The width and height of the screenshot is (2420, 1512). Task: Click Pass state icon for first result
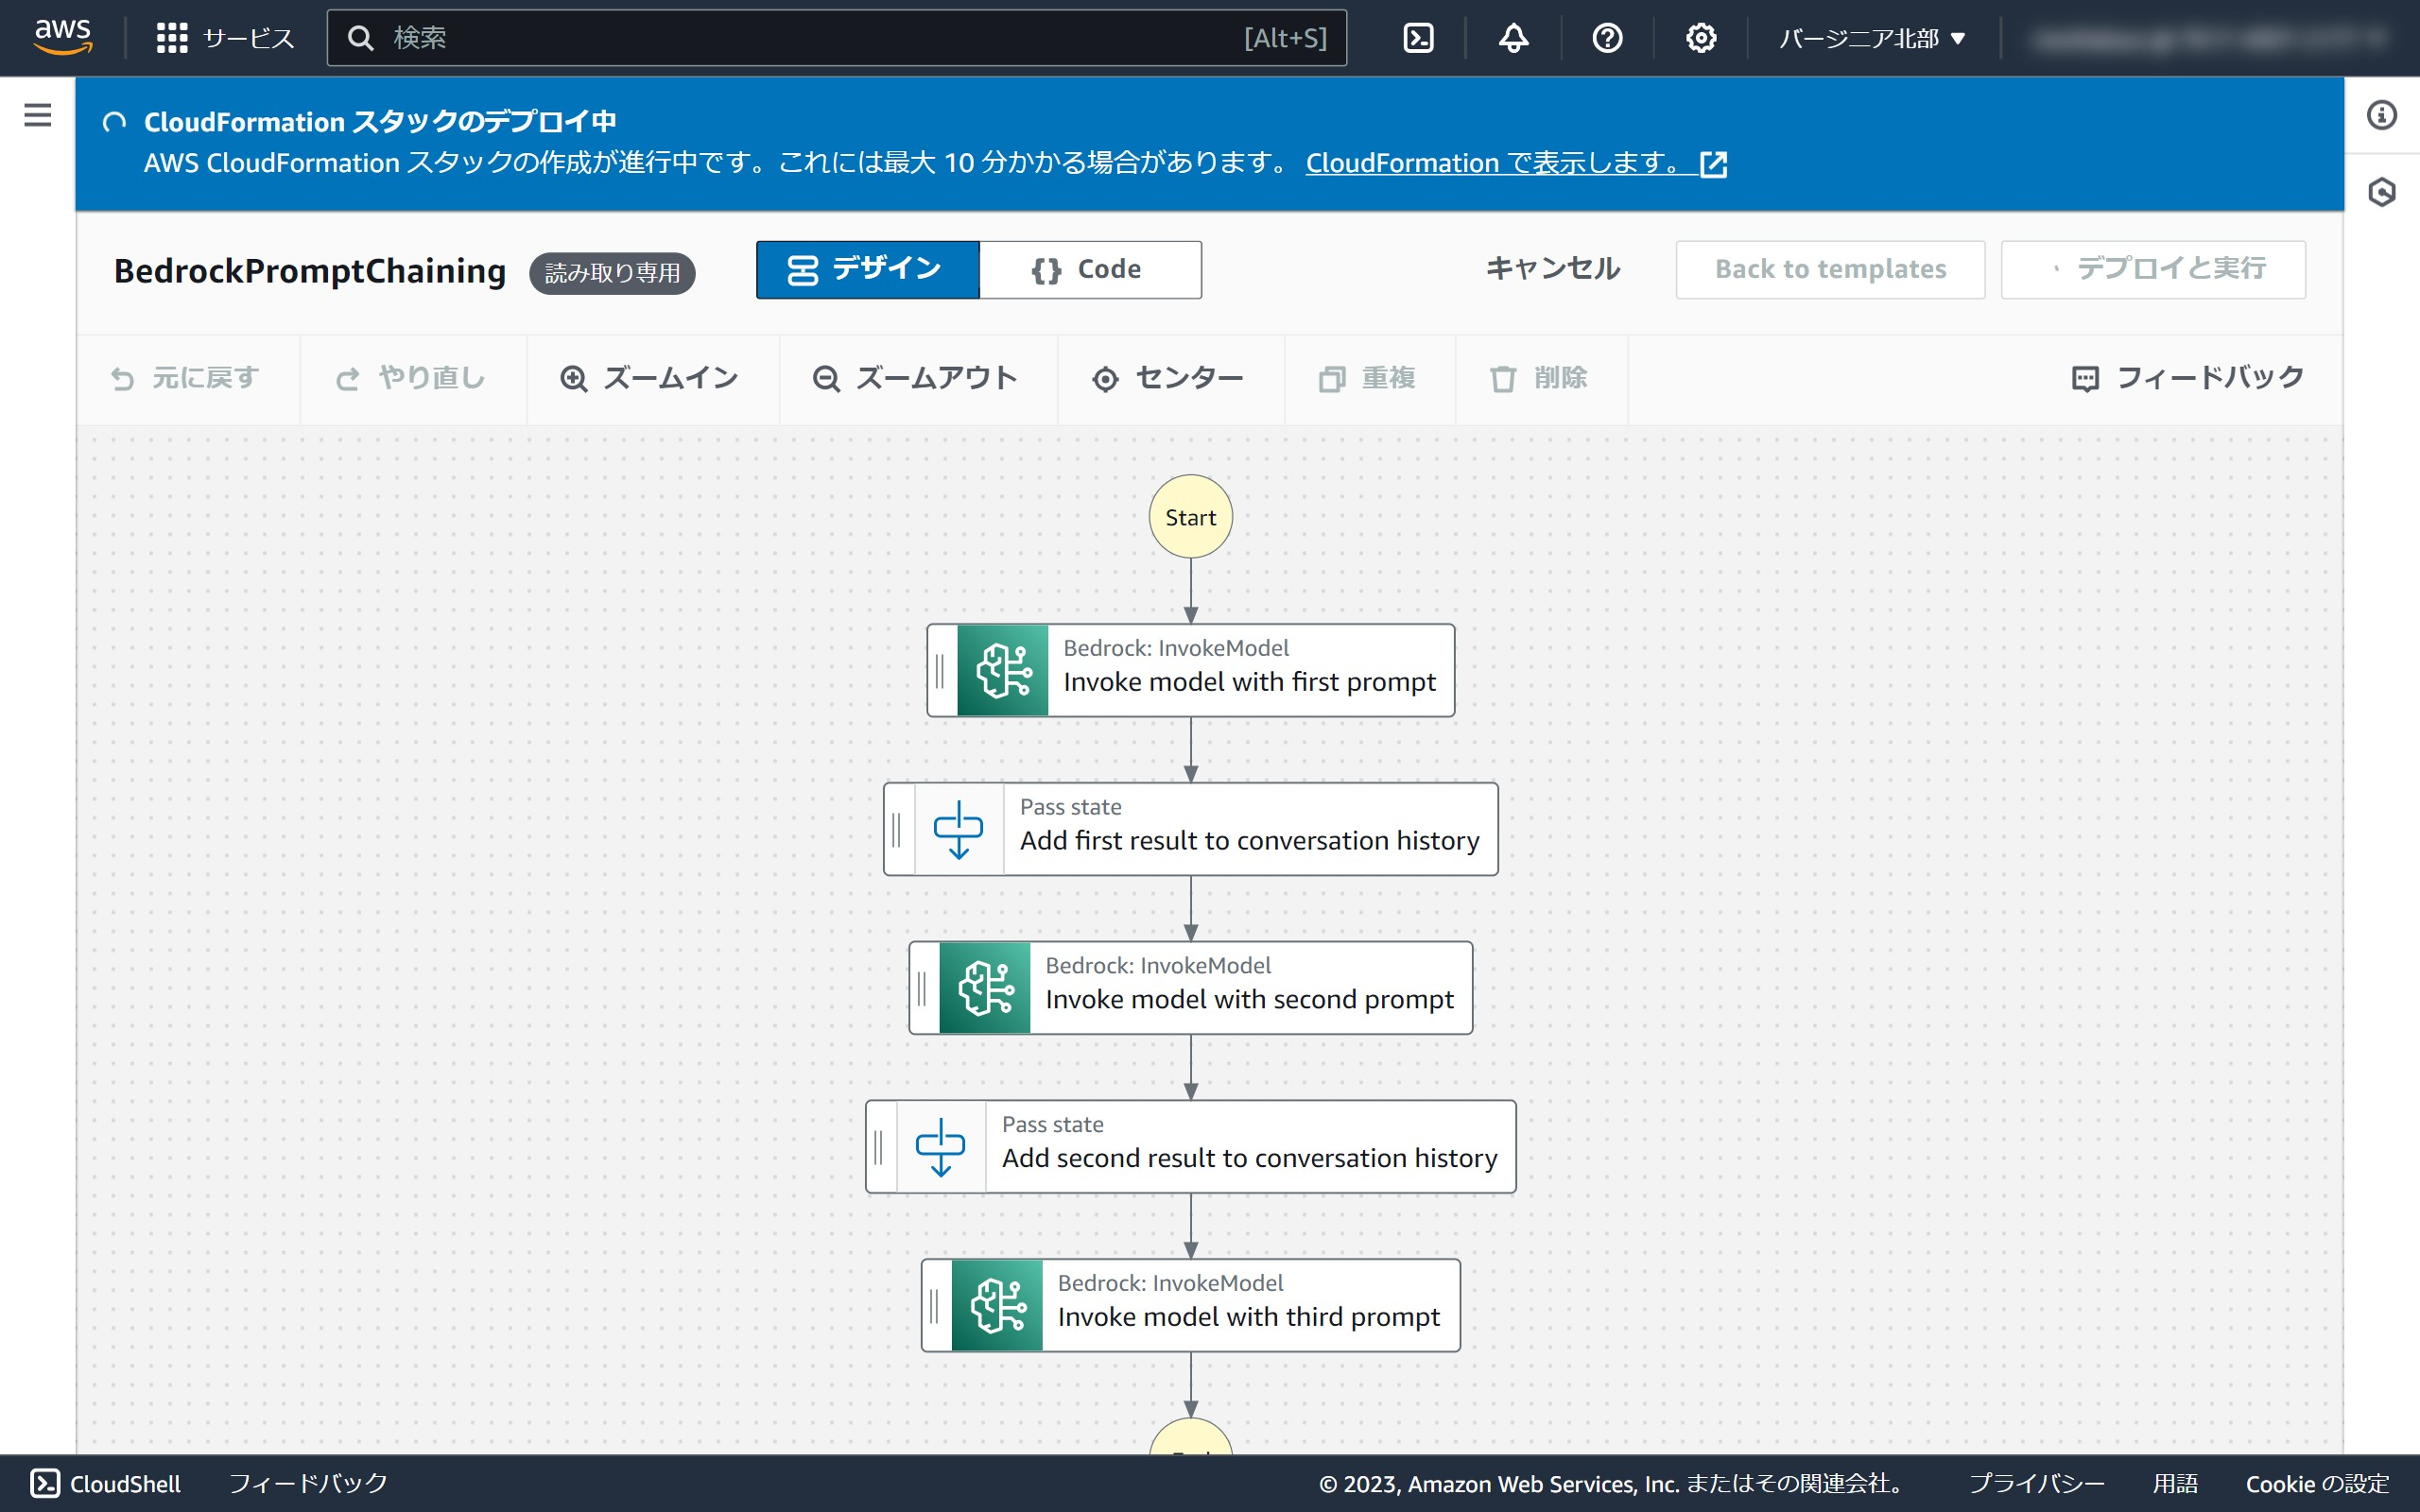[x=958, y=829]
